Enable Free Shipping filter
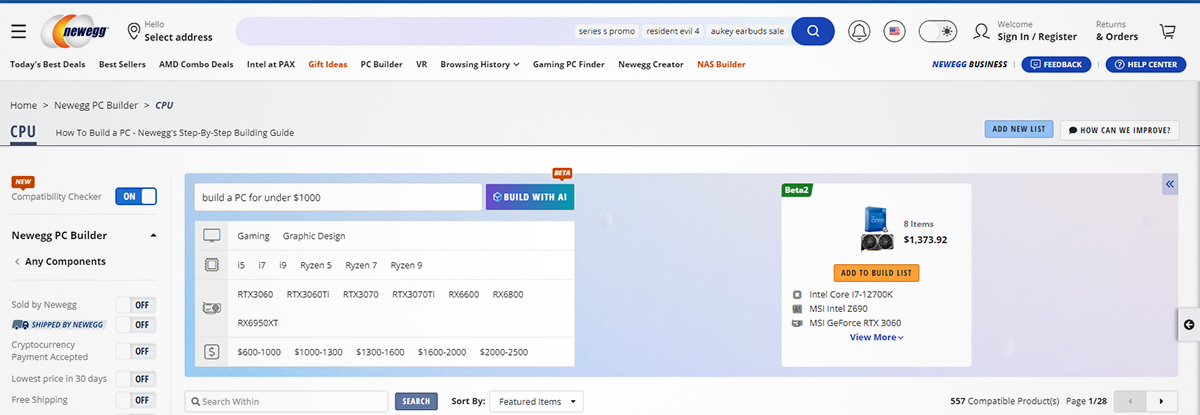This screenshot has height=415, width=1200. point(136,400)
